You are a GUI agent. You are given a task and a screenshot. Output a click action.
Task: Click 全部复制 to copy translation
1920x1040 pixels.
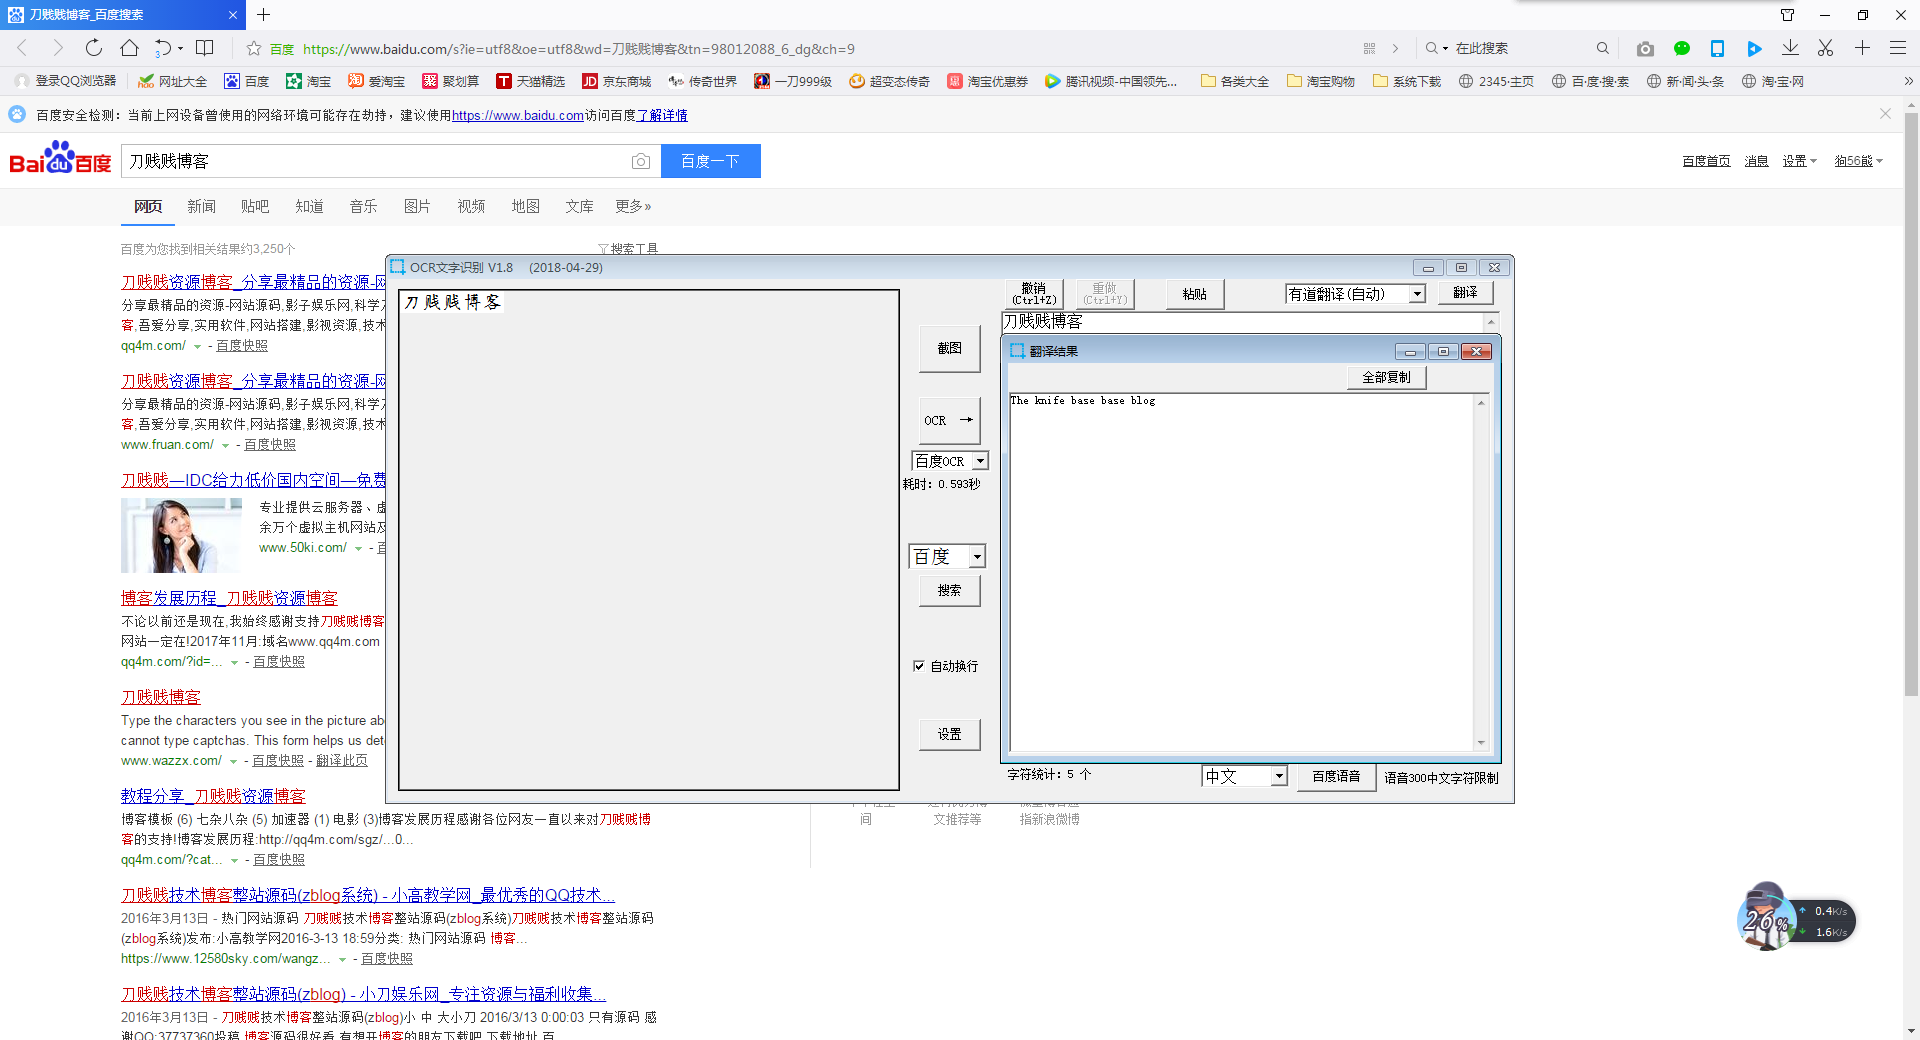[x=1386, y=377]
